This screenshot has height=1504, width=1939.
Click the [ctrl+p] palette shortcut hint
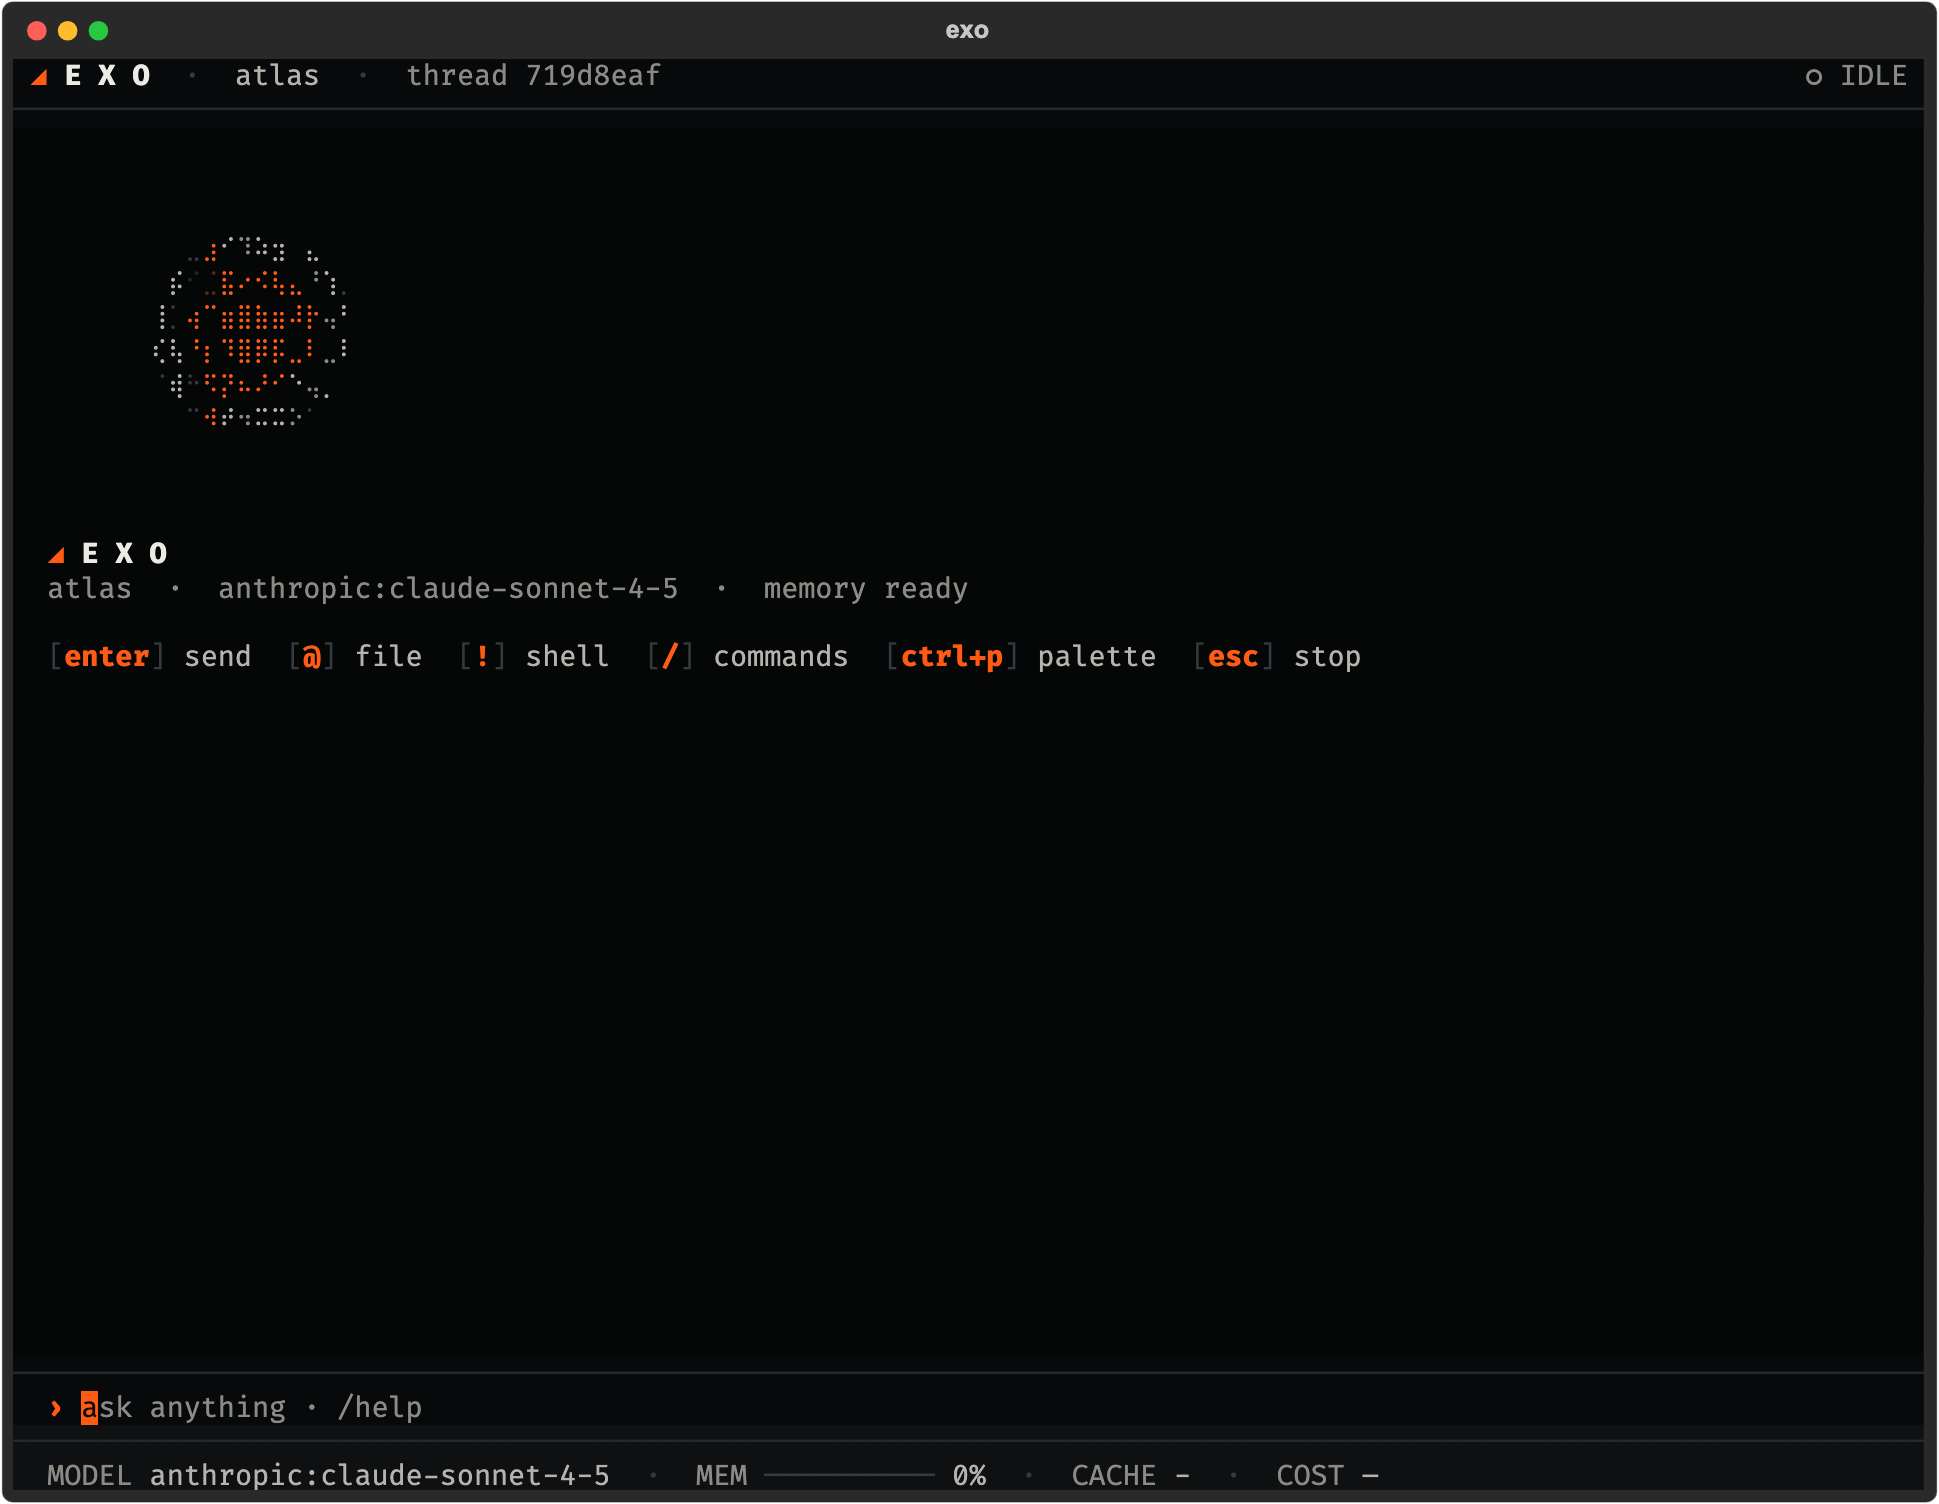(1020, 657)
